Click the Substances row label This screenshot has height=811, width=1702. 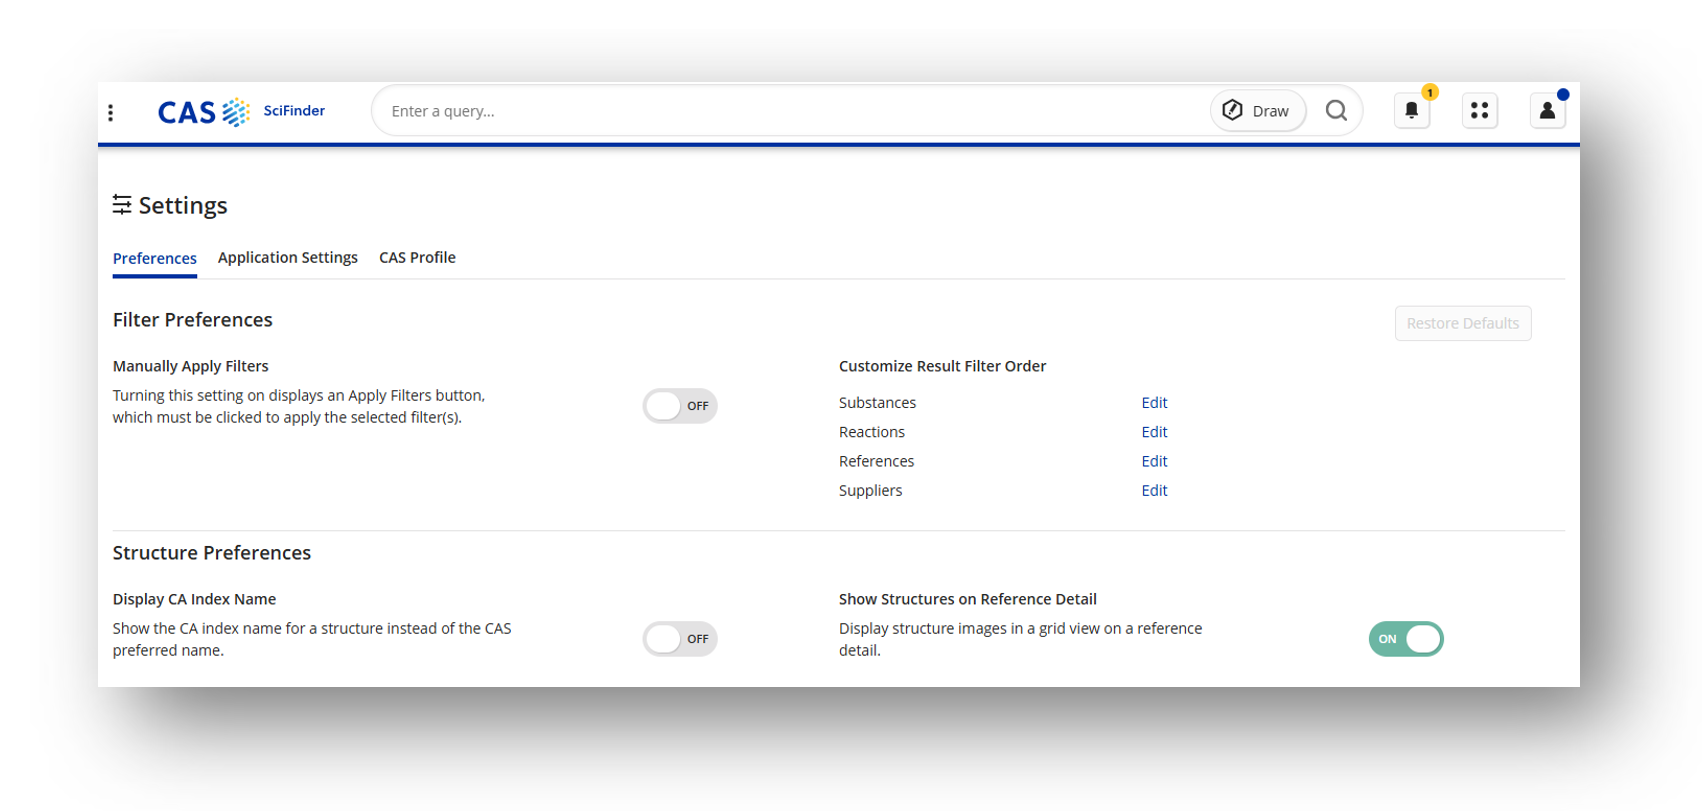[877, 402]
